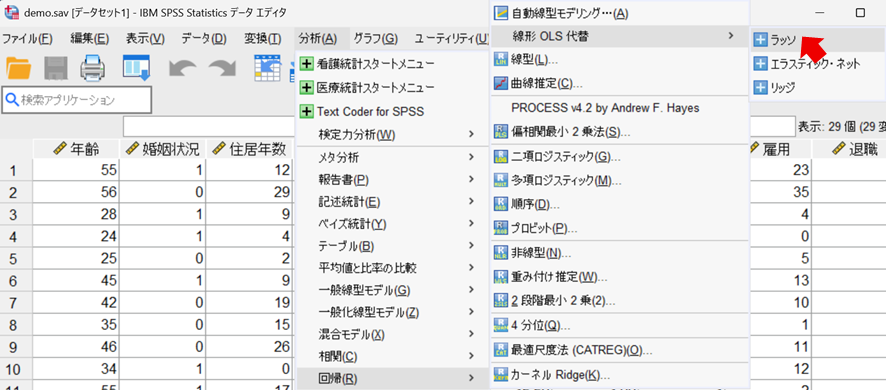Click the 看護統計スタートメニュー plus icon
The width and height of the screenshot is (886, 390).
(x=307, y=63)
